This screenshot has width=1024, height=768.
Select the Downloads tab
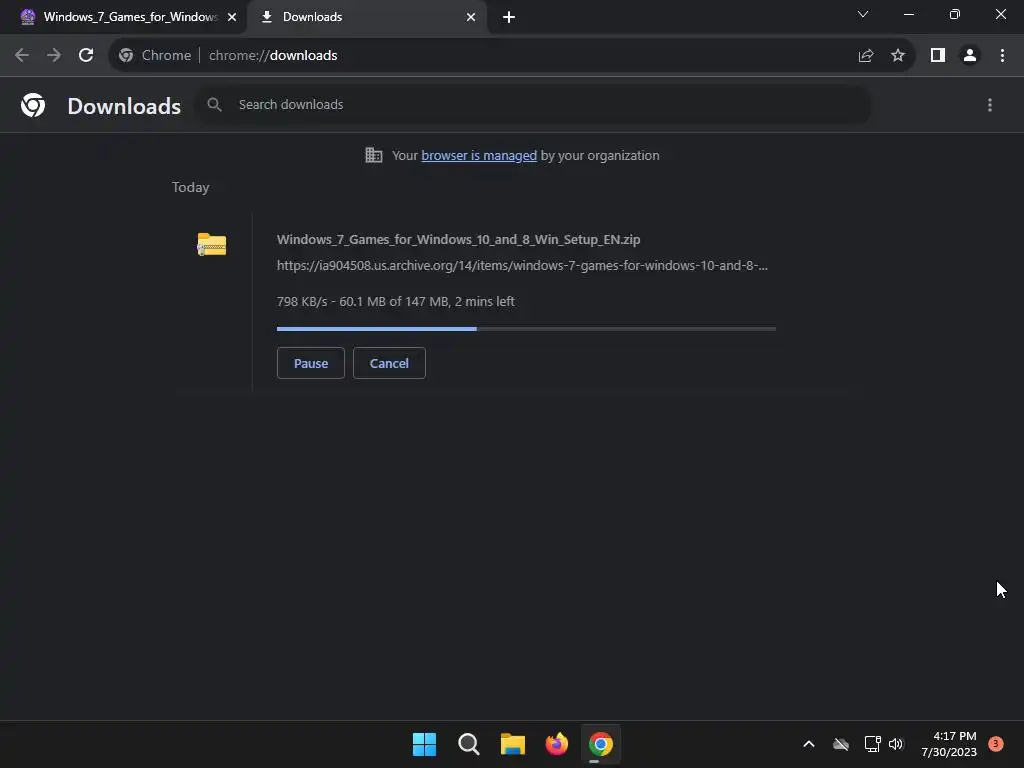[x=368, y=17]
